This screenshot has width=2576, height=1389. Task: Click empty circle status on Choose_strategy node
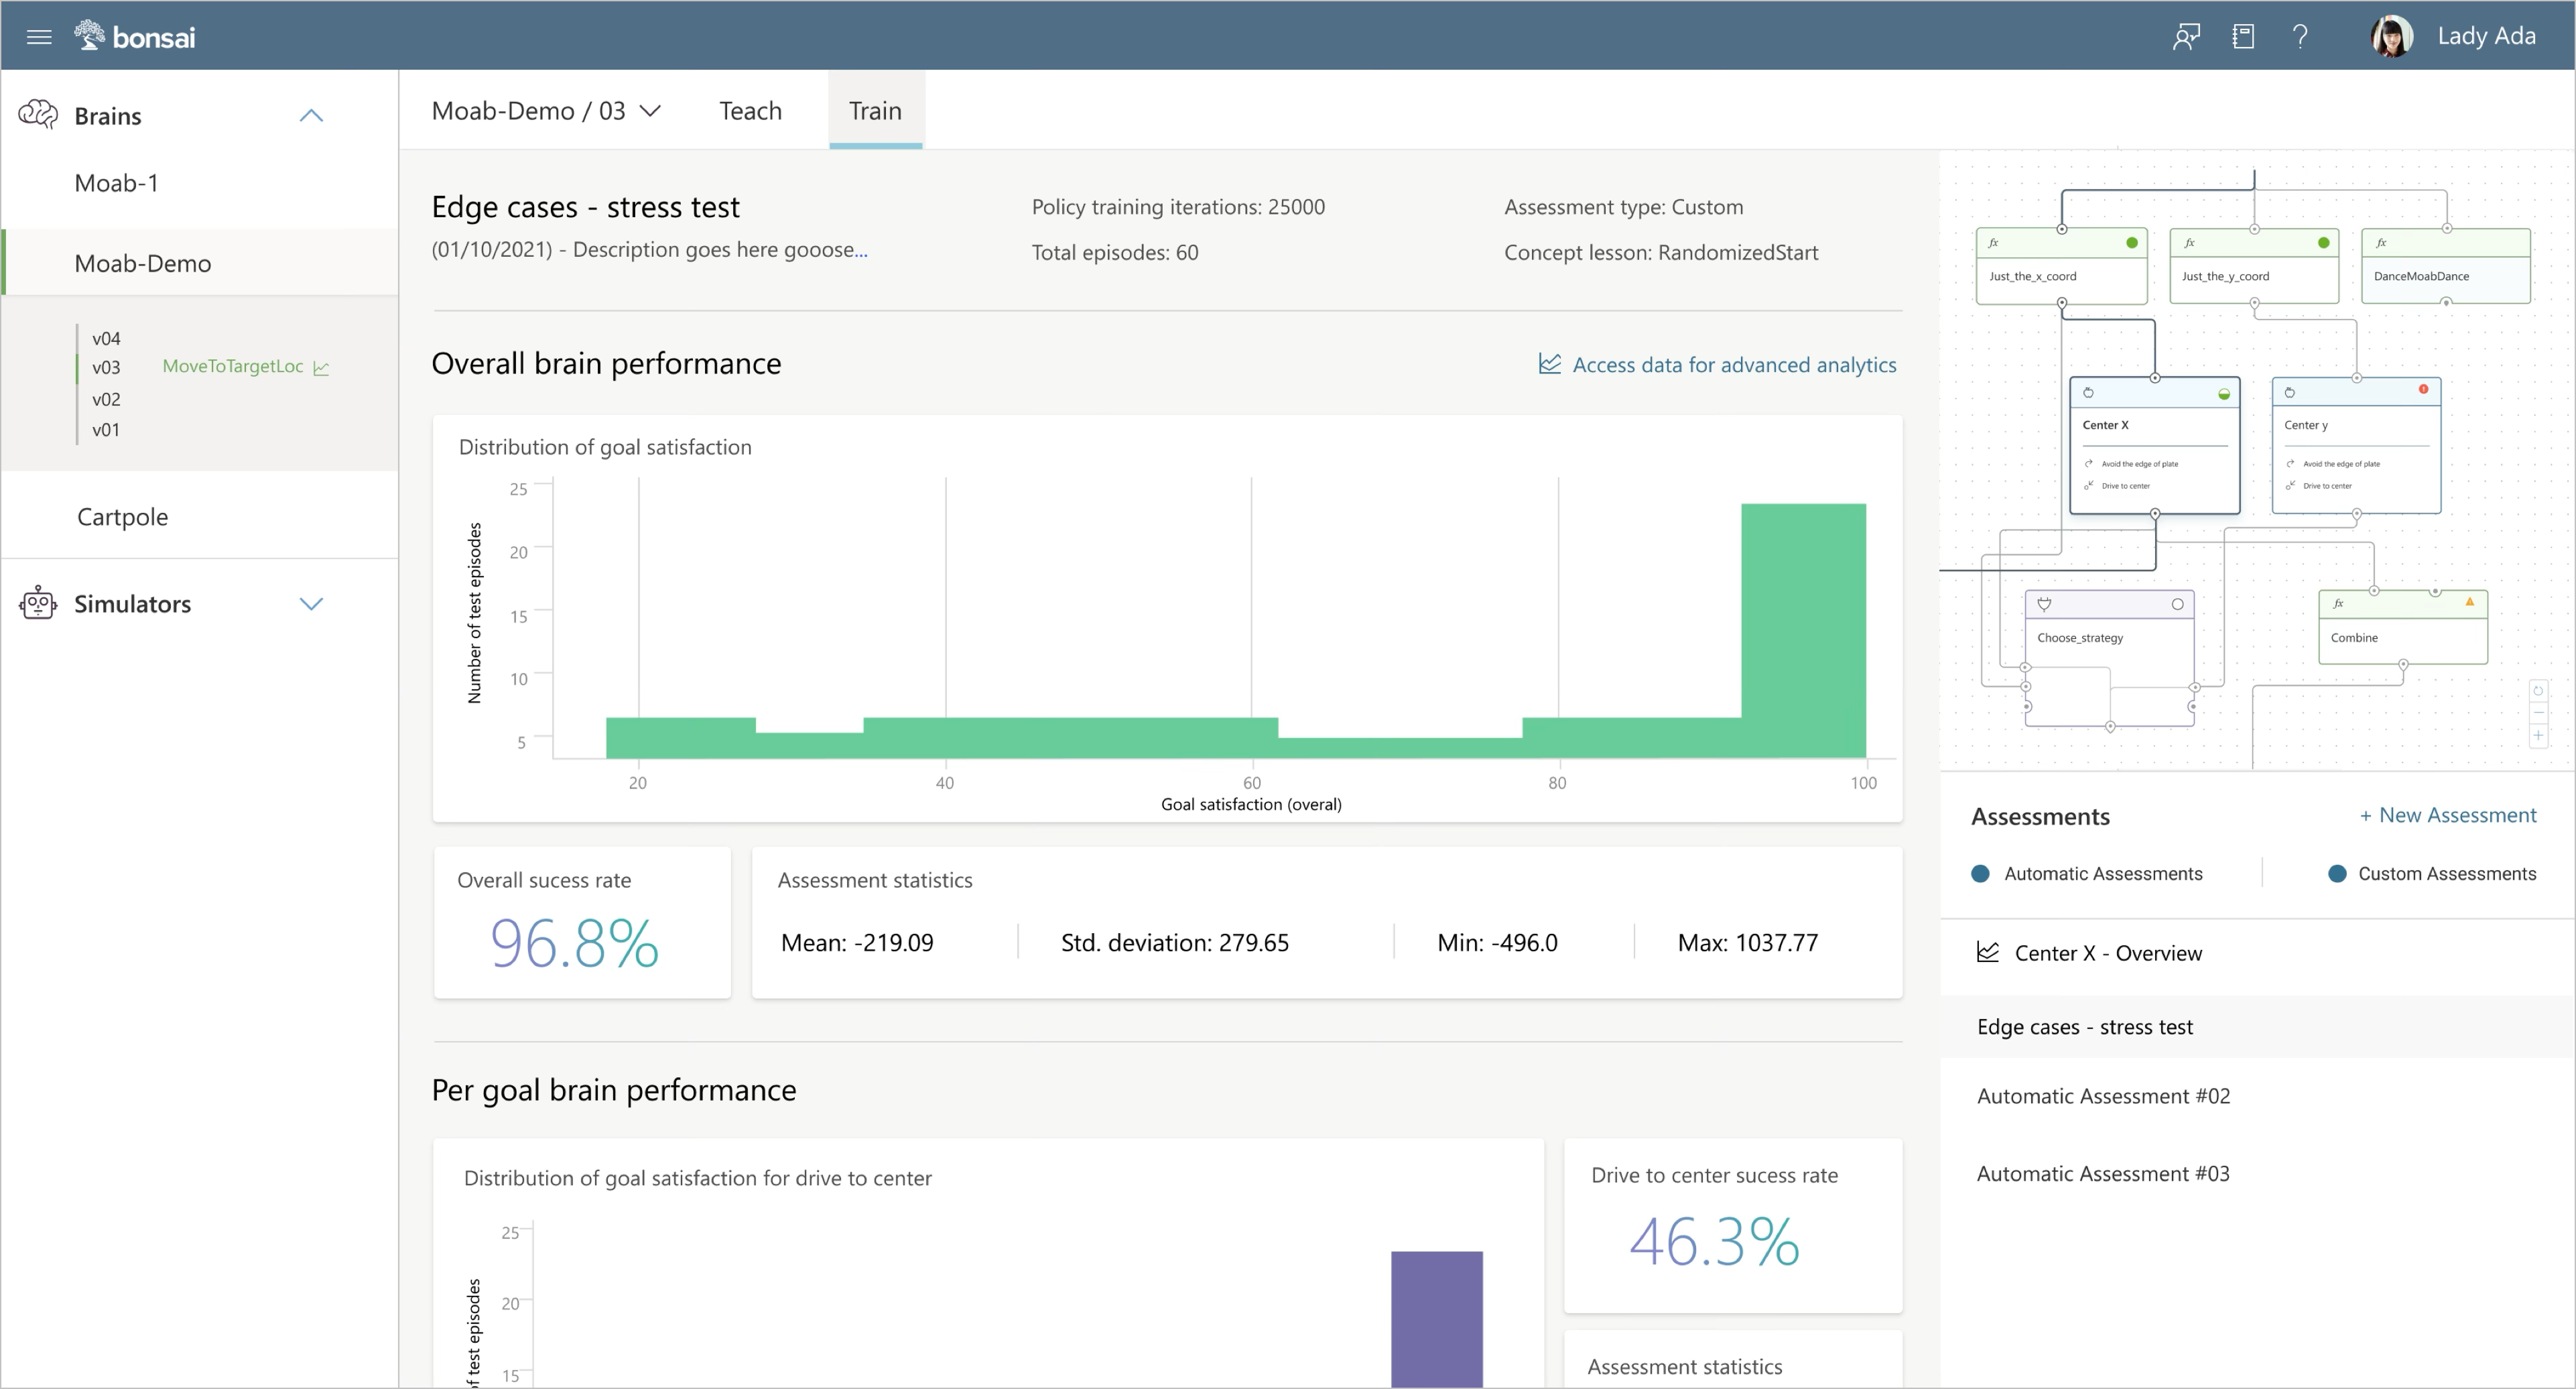pos(2177,604)
